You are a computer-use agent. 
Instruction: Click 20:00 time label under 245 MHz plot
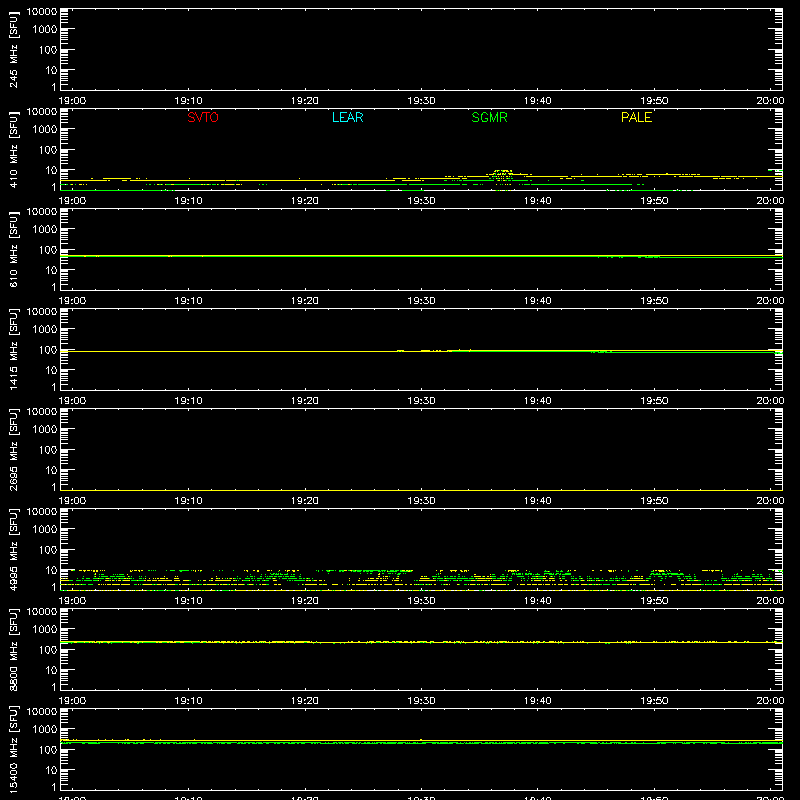click(770, 101)
